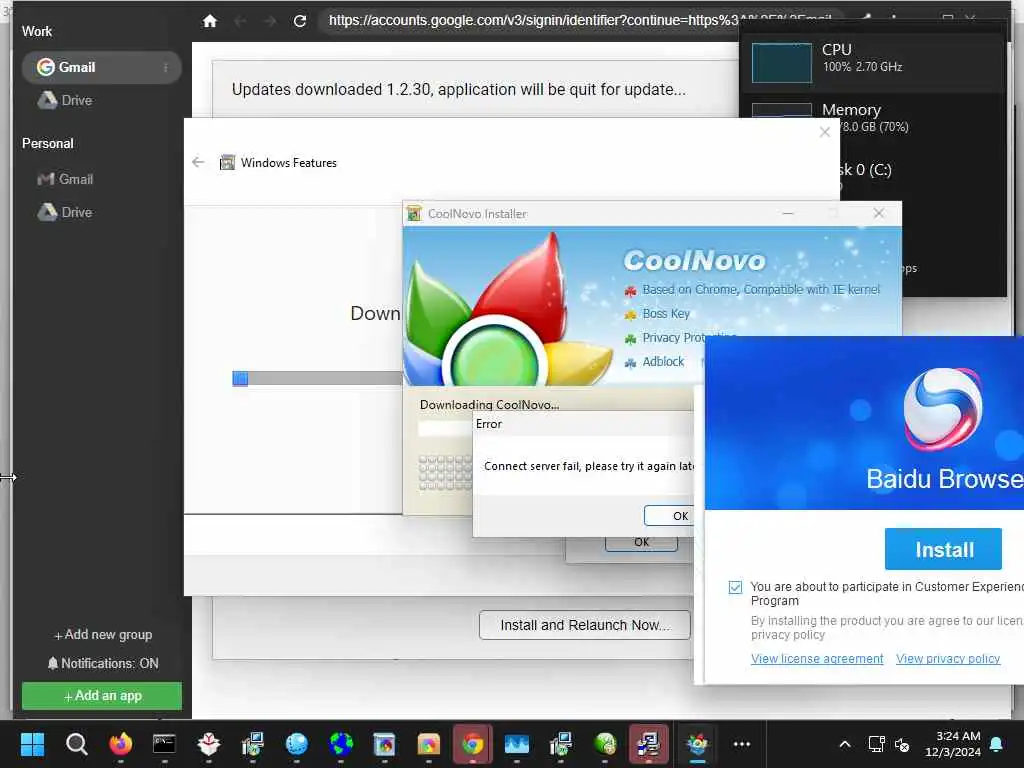1024x768 pixels.
Task: Go back using the toolbar back arrow
Action: point(240,21)
